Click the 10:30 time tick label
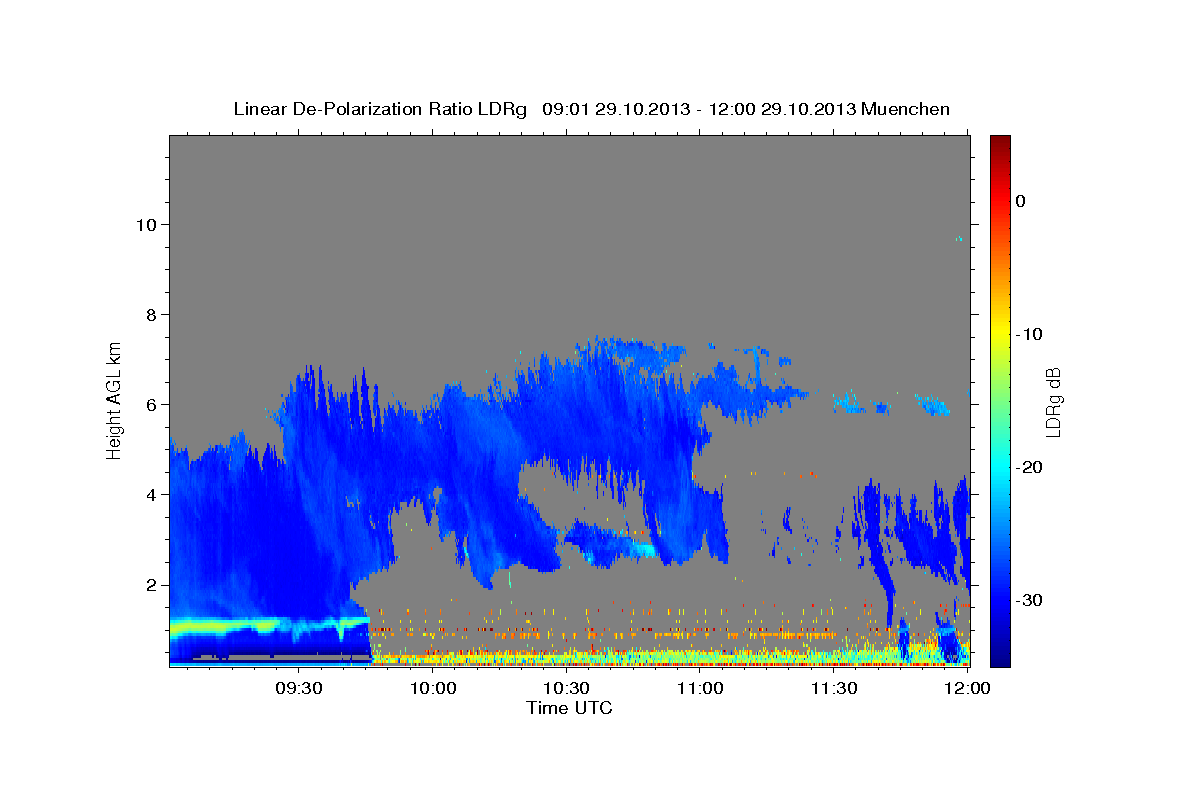Viewport: 1200px width, 800px height. coord(566,688)
